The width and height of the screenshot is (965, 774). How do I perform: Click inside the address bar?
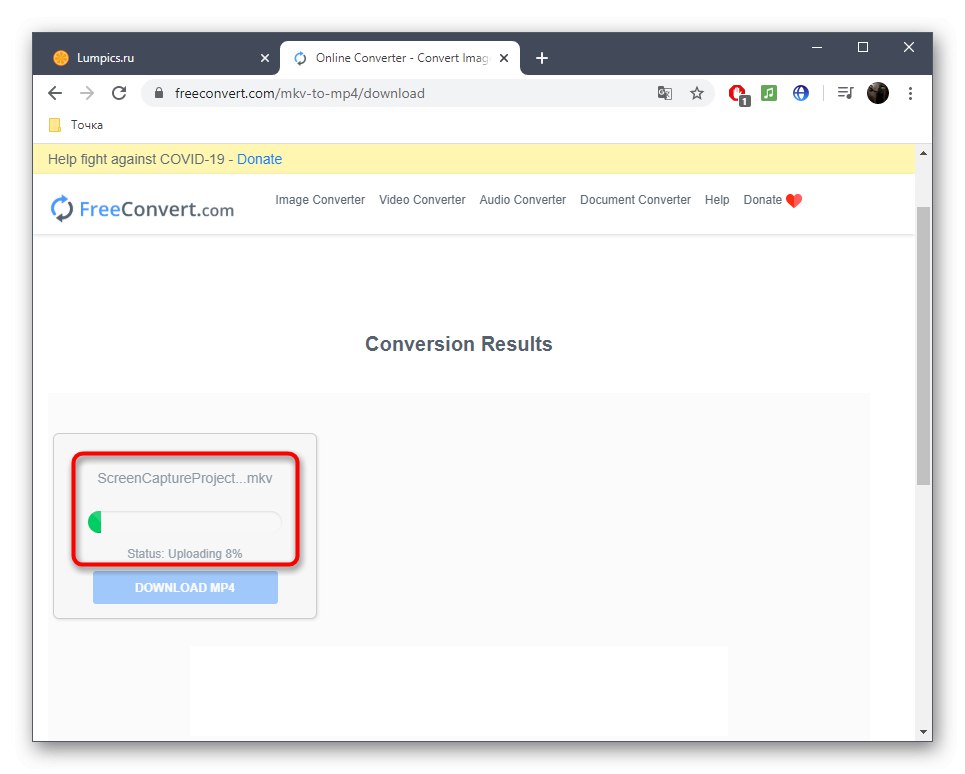(x=400, y=92)
